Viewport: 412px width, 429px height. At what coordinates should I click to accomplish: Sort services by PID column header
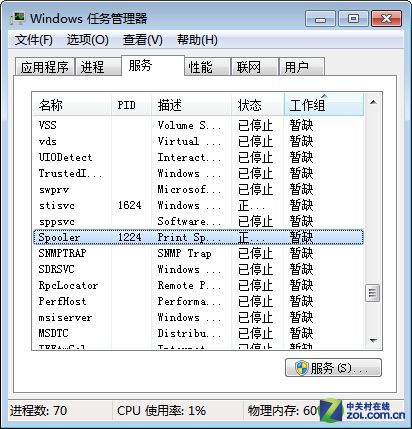point(131,105)
